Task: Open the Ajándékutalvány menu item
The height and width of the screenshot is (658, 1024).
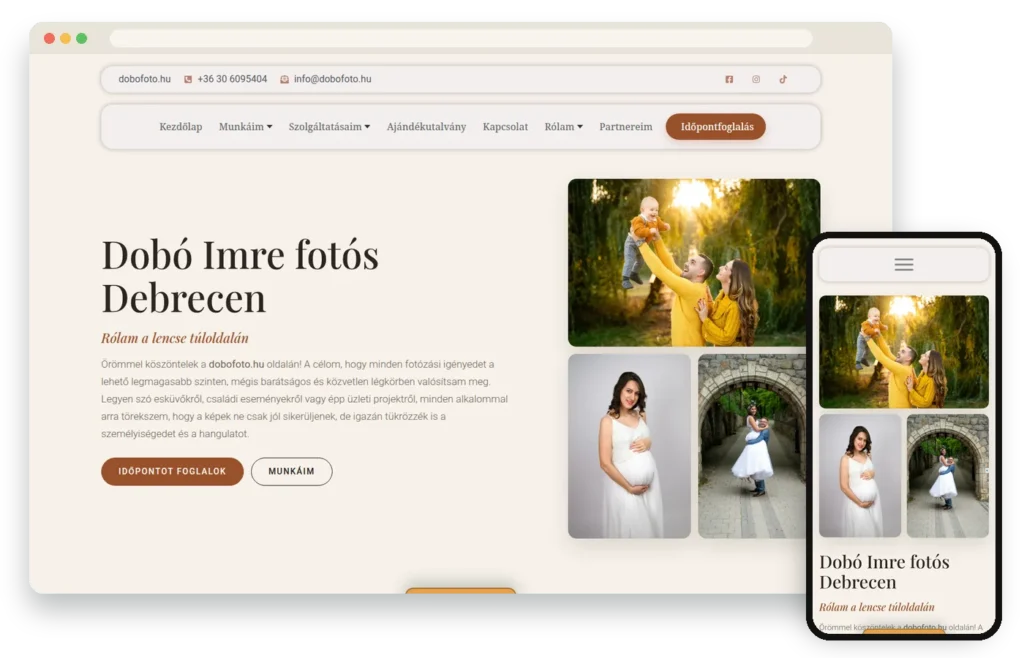Action: click(x=426, y=127)
